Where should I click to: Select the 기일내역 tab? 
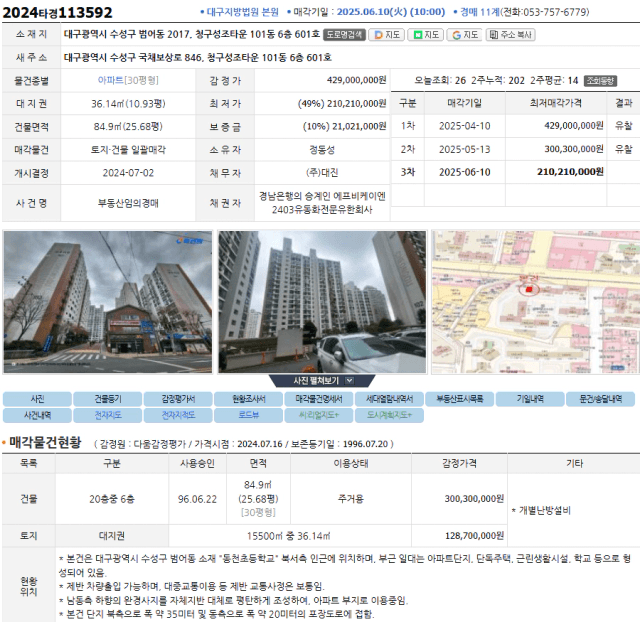(530, 399)
